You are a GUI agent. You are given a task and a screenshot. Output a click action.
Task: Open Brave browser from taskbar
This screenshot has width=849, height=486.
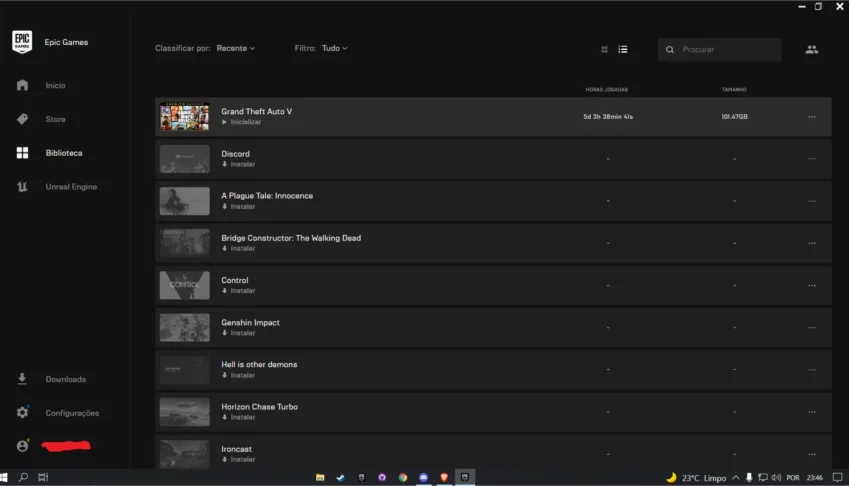444,477
